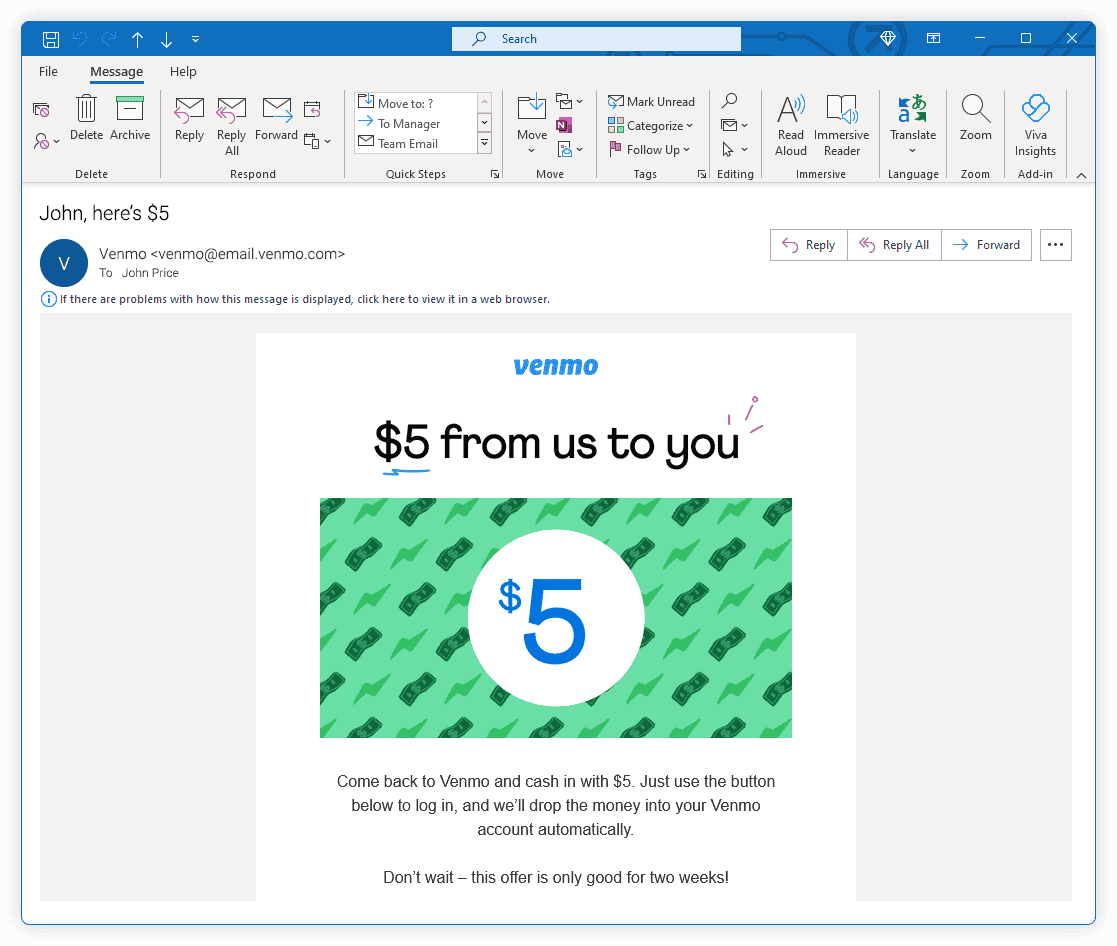The width and height of the screenshot is (1117, 946).
Task: Start Read Aloud for this email
Action: coord(790,124)
